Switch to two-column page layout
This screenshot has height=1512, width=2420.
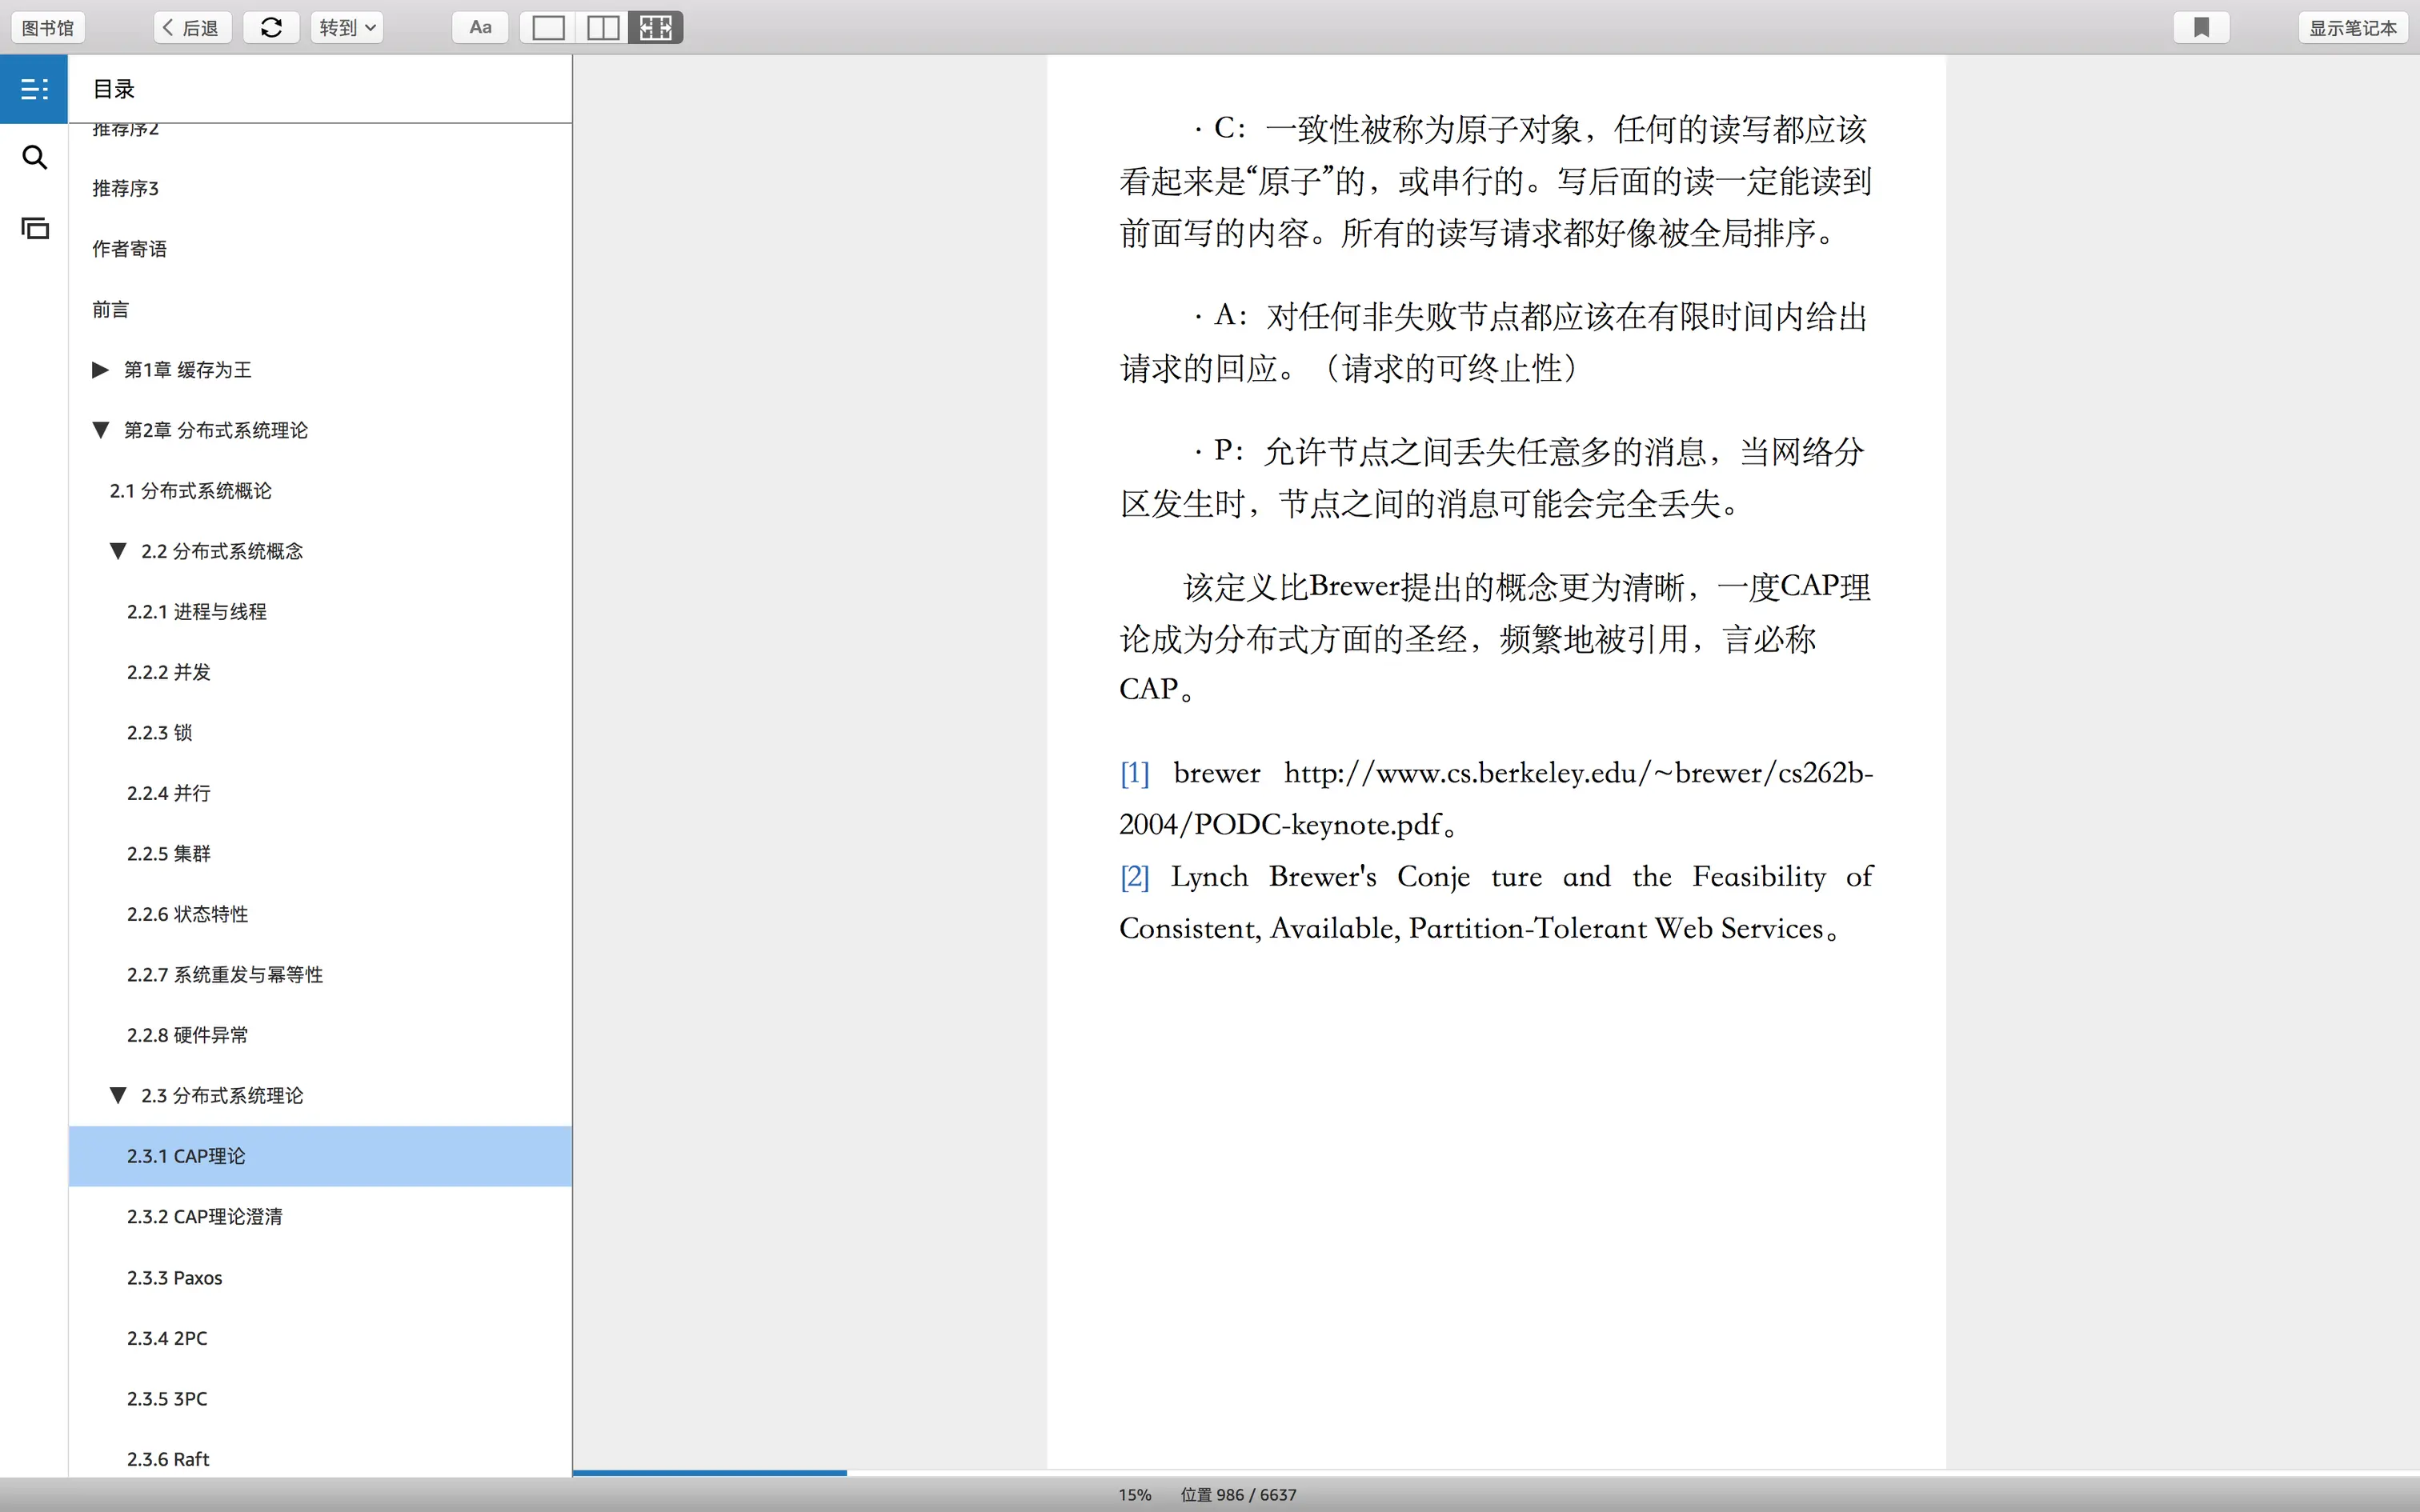tap(602, 27)
